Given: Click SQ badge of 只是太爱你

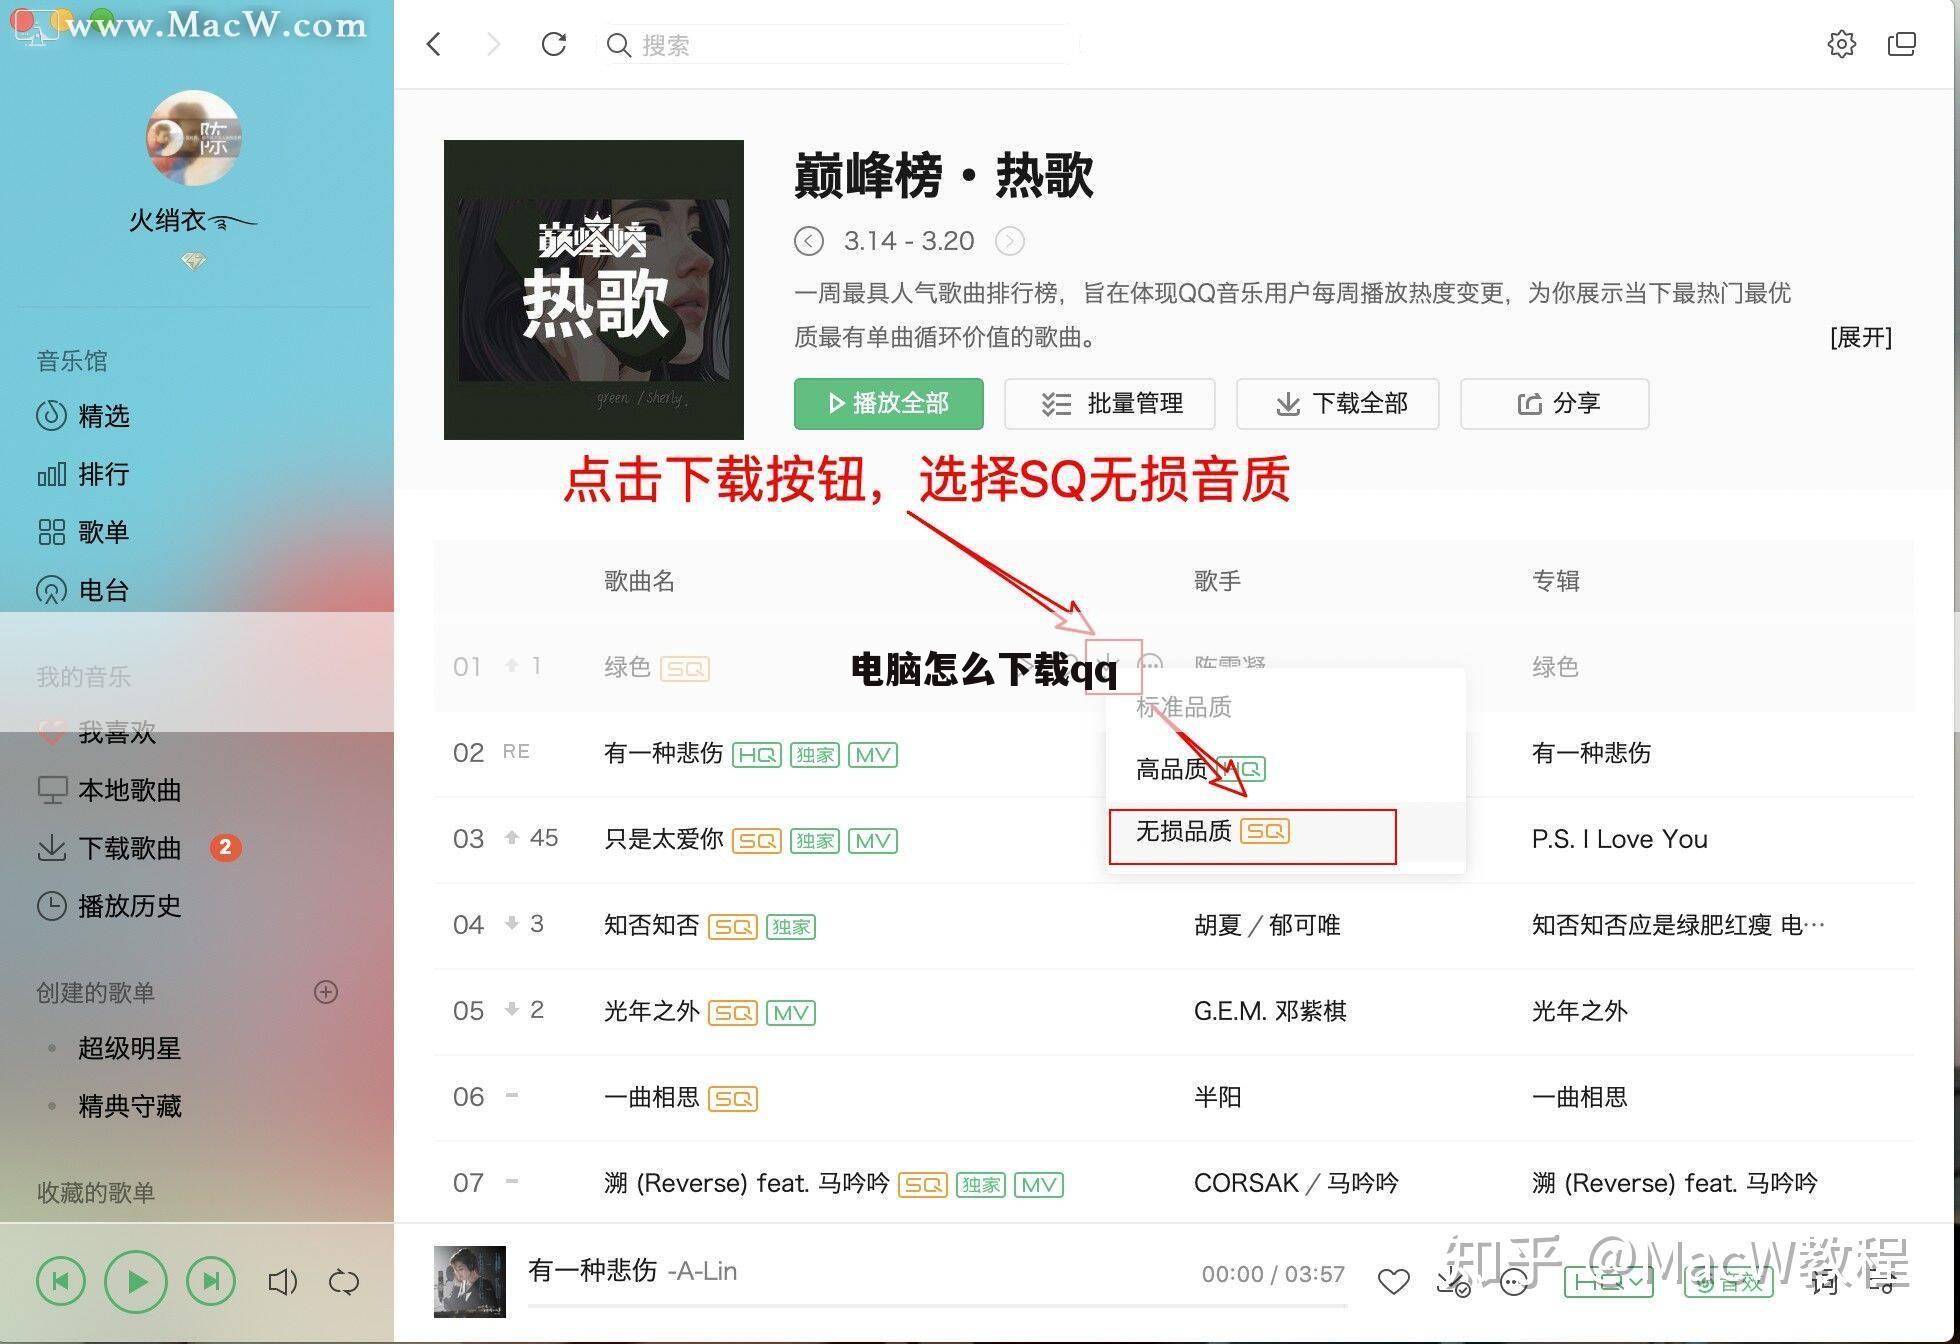Looking at the screenshot, I should pyautogui.click(x=757, y=841).
